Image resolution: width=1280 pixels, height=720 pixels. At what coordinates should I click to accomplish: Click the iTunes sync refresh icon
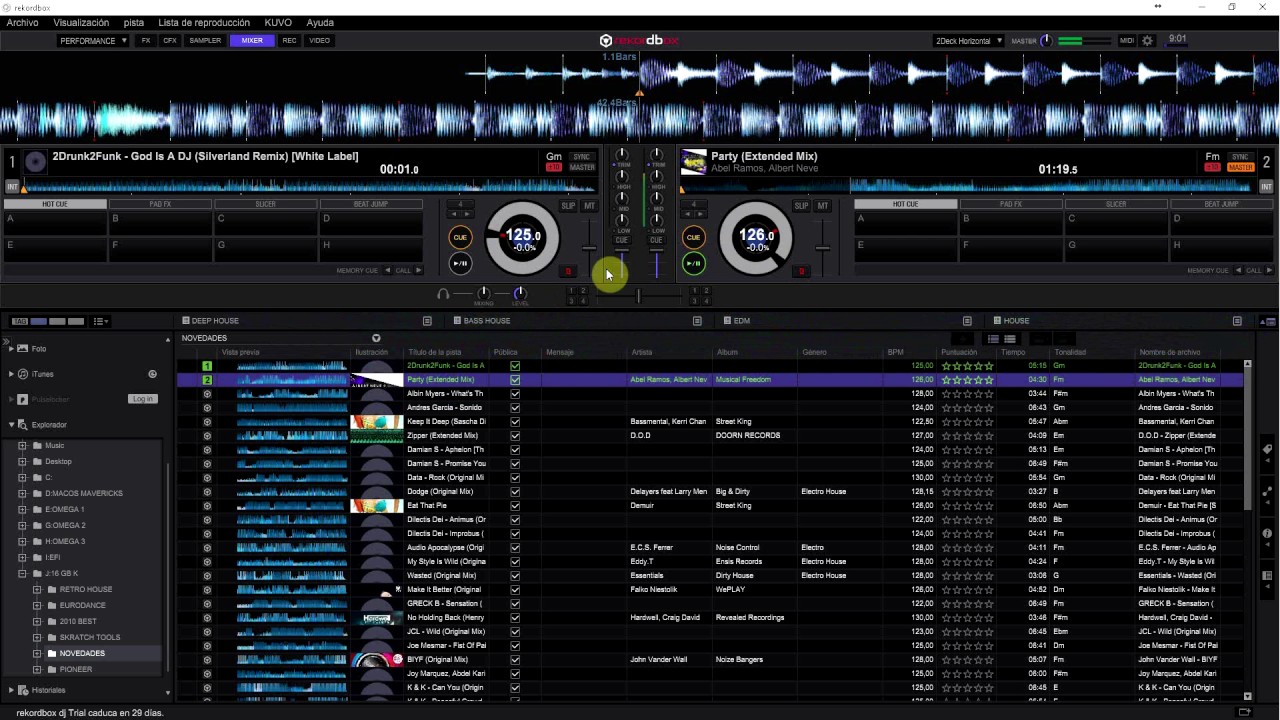click(x=153, y=374)
